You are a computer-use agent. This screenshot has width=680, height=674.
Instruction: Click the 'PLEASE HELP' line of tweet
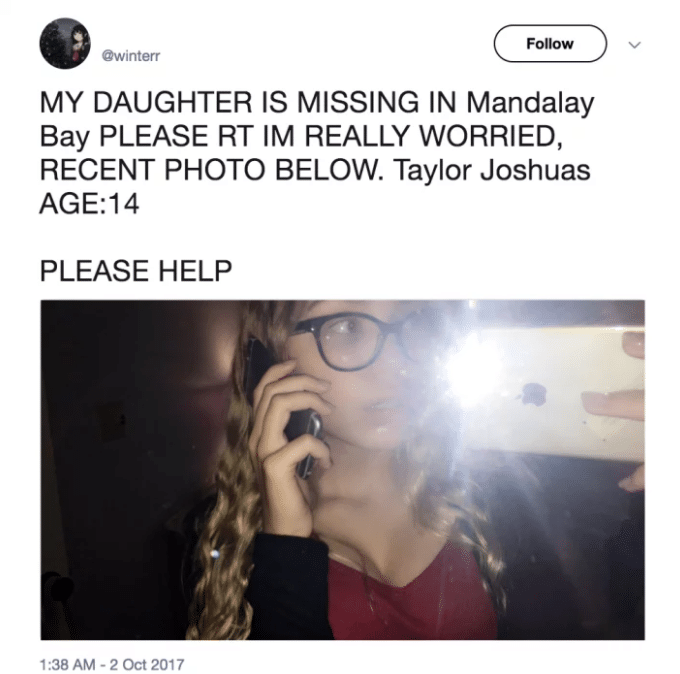point(136,271)
